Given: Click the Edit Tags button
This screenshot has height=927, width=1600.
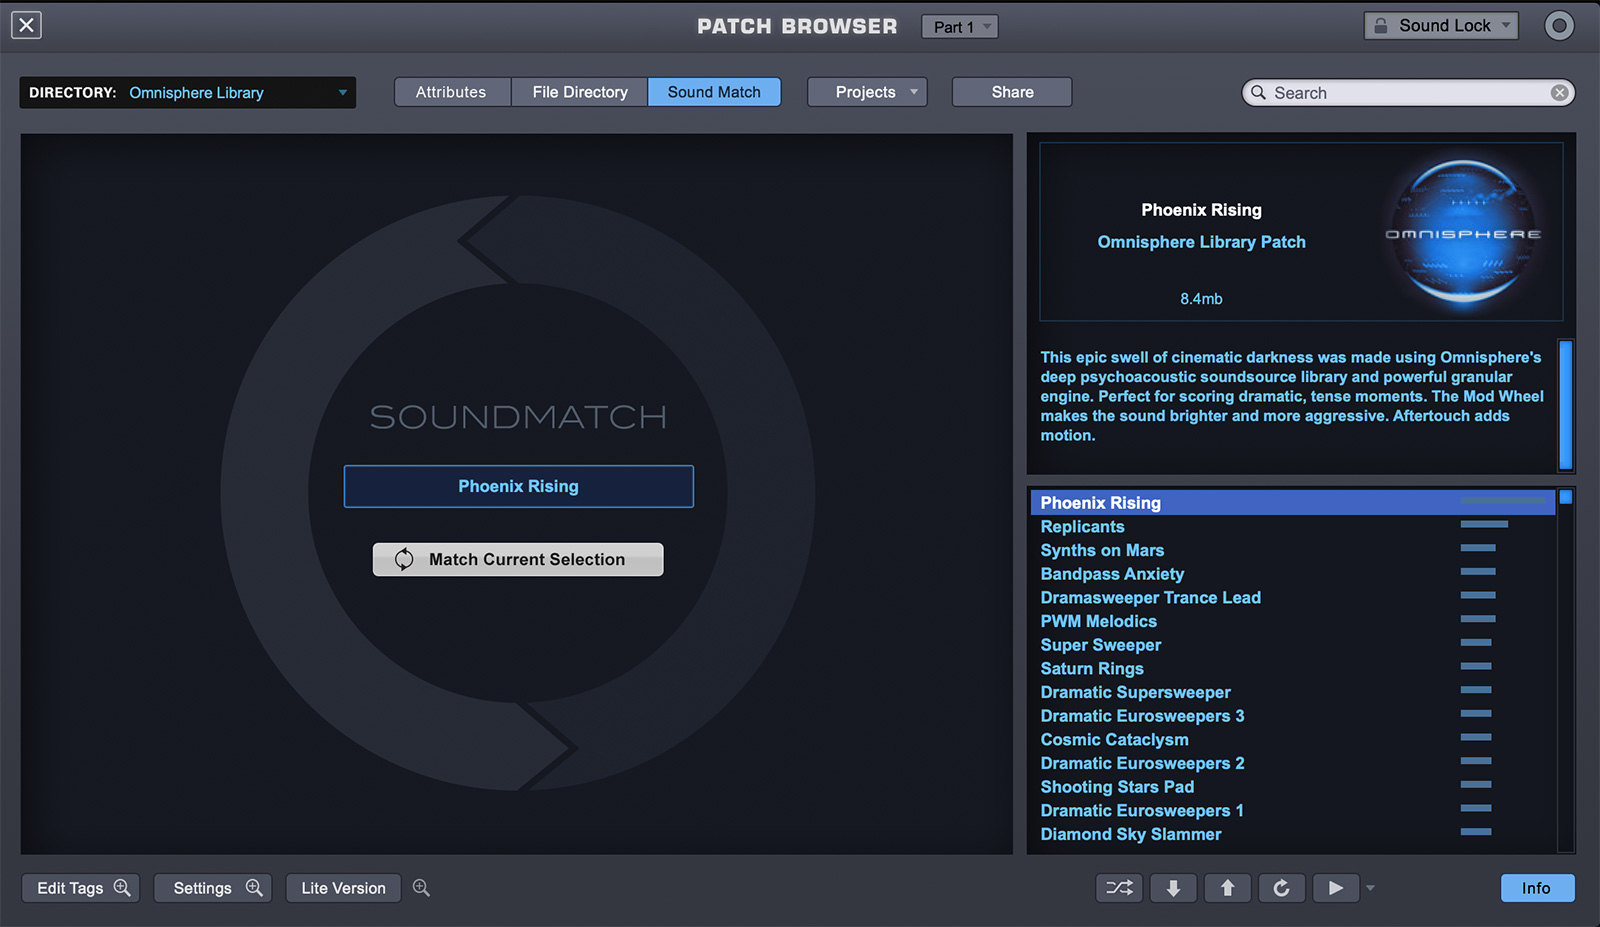Looking at the screenshot, I should click(x=81, y=888).
